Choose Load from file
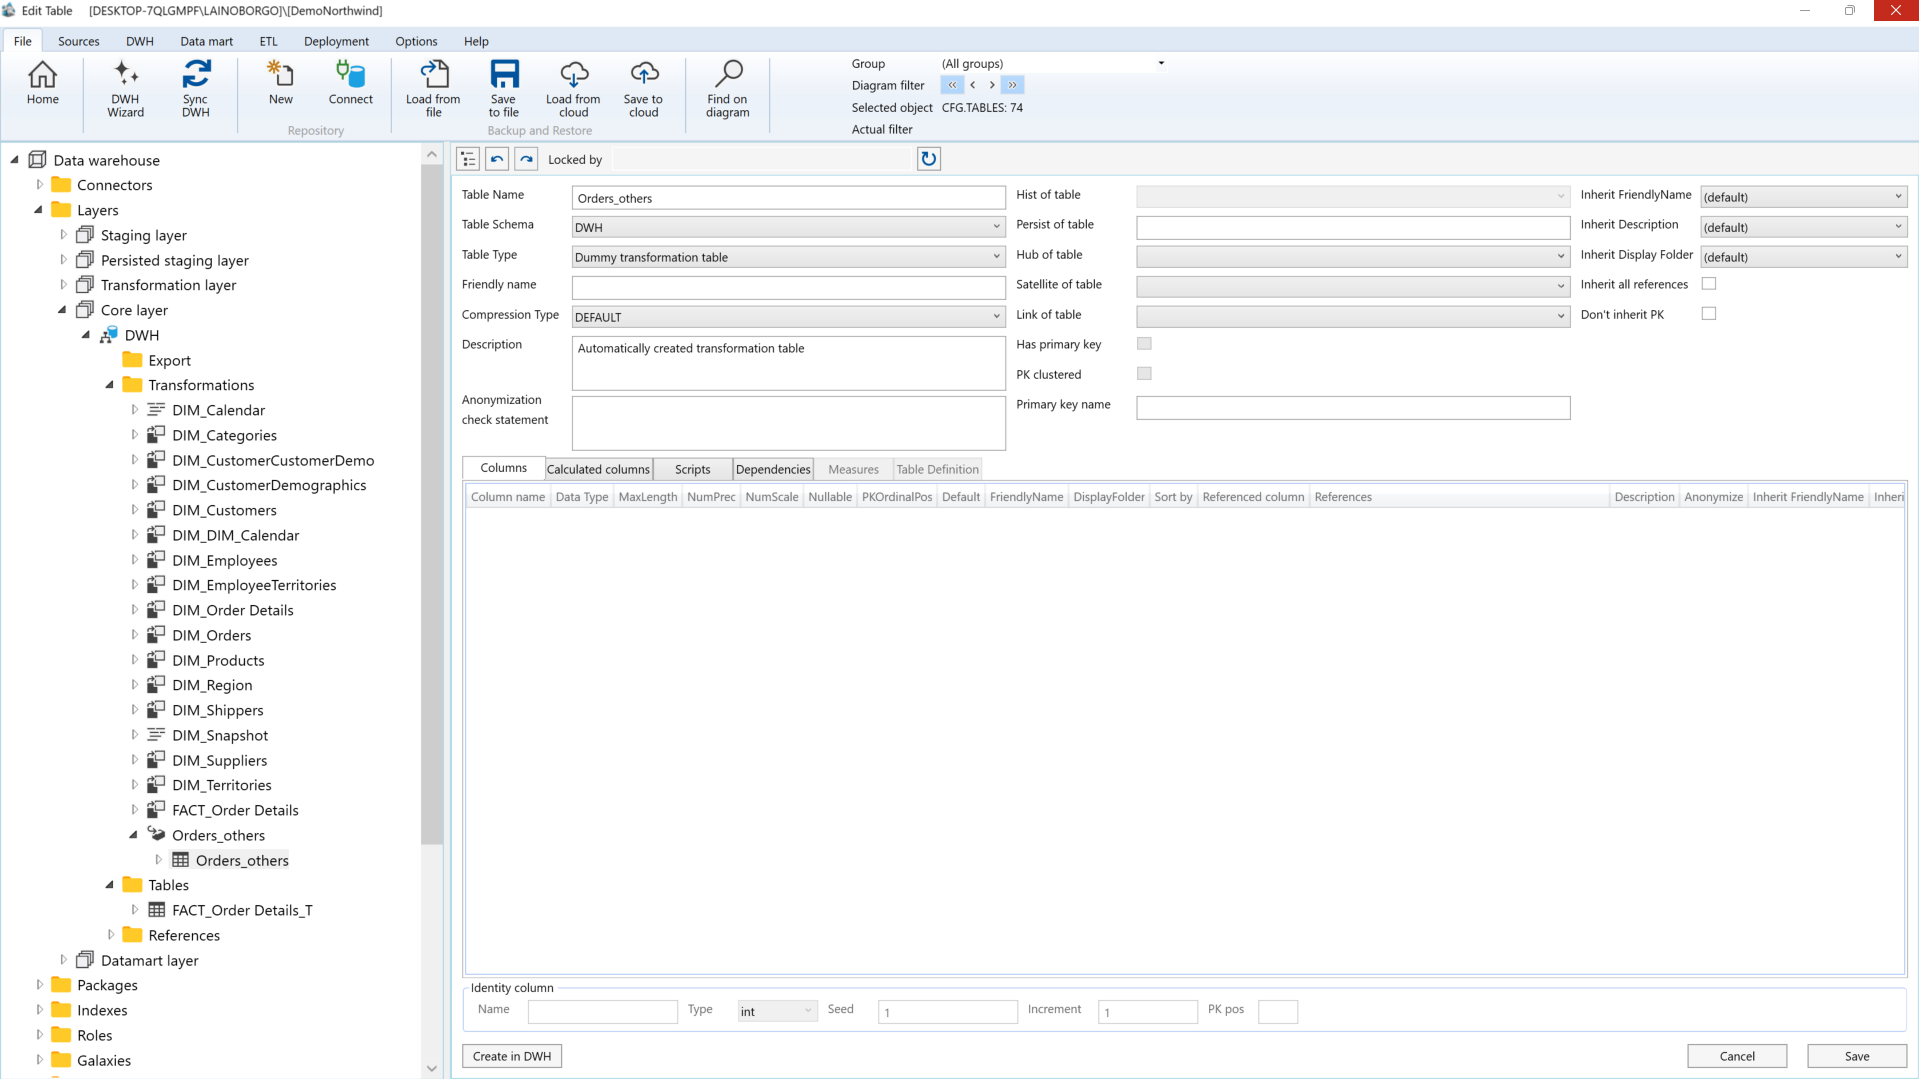 433,88
